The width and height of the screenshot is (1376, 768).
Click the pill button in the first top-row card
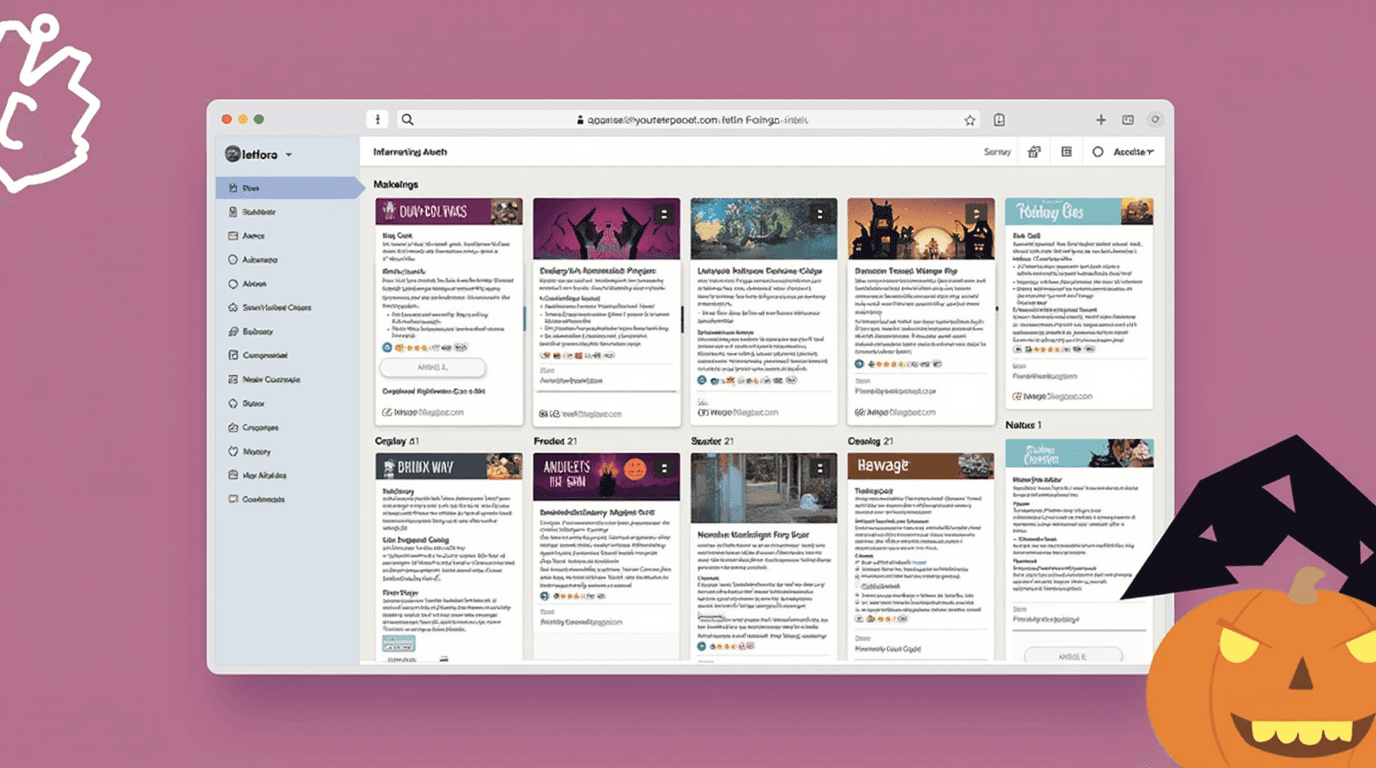click(432, 368)
